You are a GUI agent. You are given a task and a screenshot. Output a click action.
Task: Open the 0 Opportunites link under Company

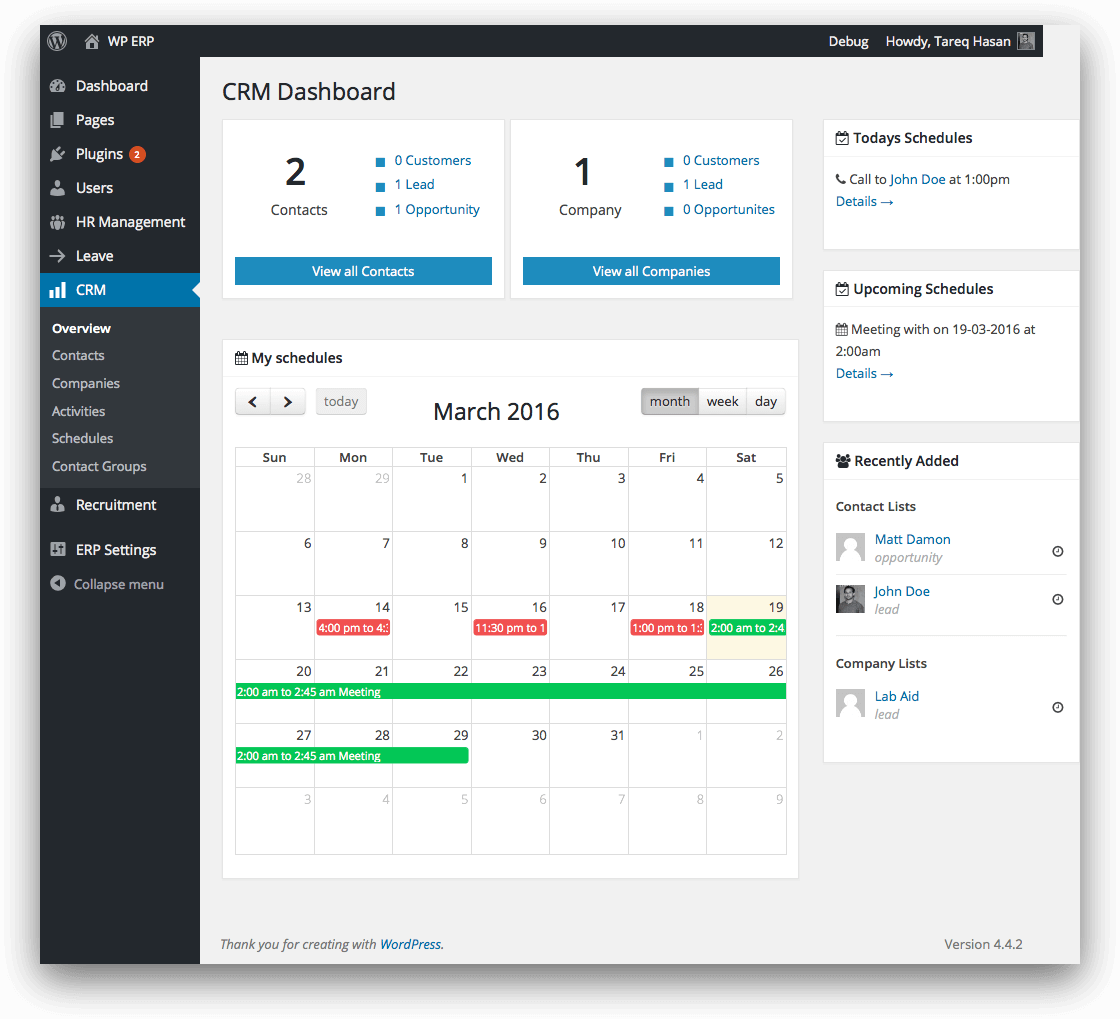729,209
